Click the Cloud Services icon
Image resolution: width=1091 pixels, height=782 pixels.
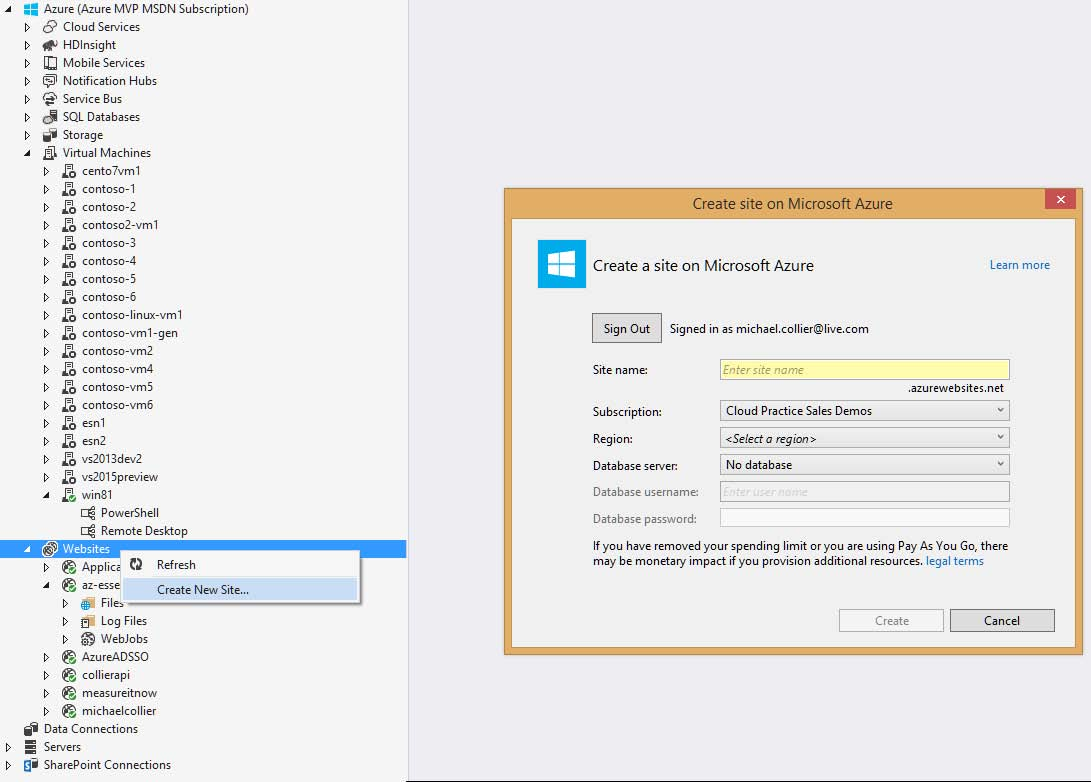coord(50,27)
